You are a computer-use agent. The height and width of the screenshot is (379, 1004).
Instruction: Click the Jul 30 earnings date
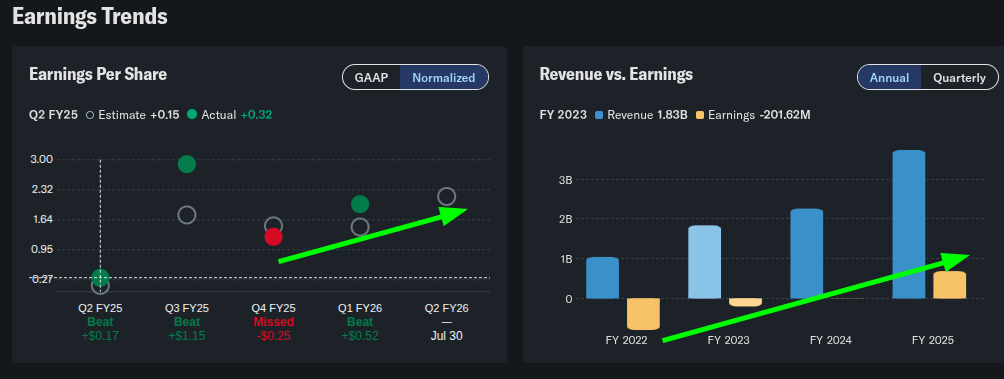(x=446, y=335)
